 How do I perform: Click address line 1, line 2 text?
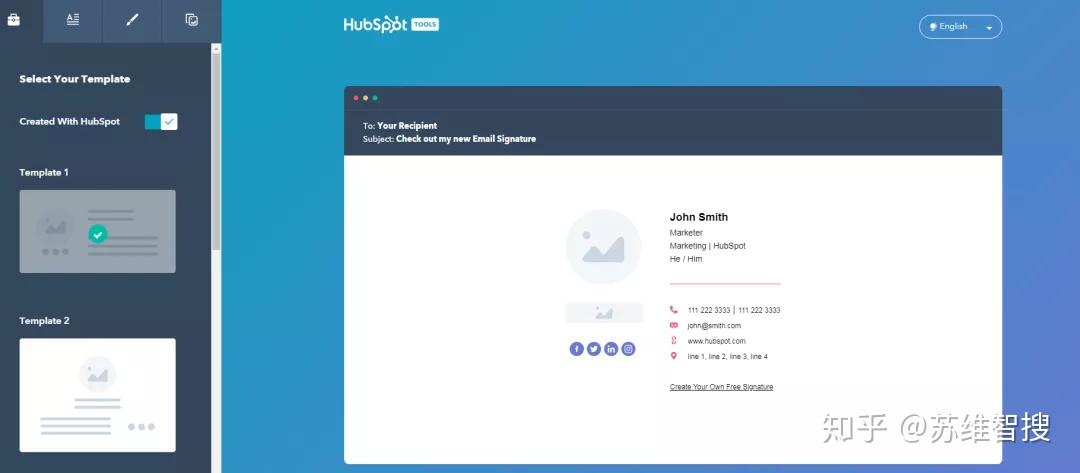[727, 357]
